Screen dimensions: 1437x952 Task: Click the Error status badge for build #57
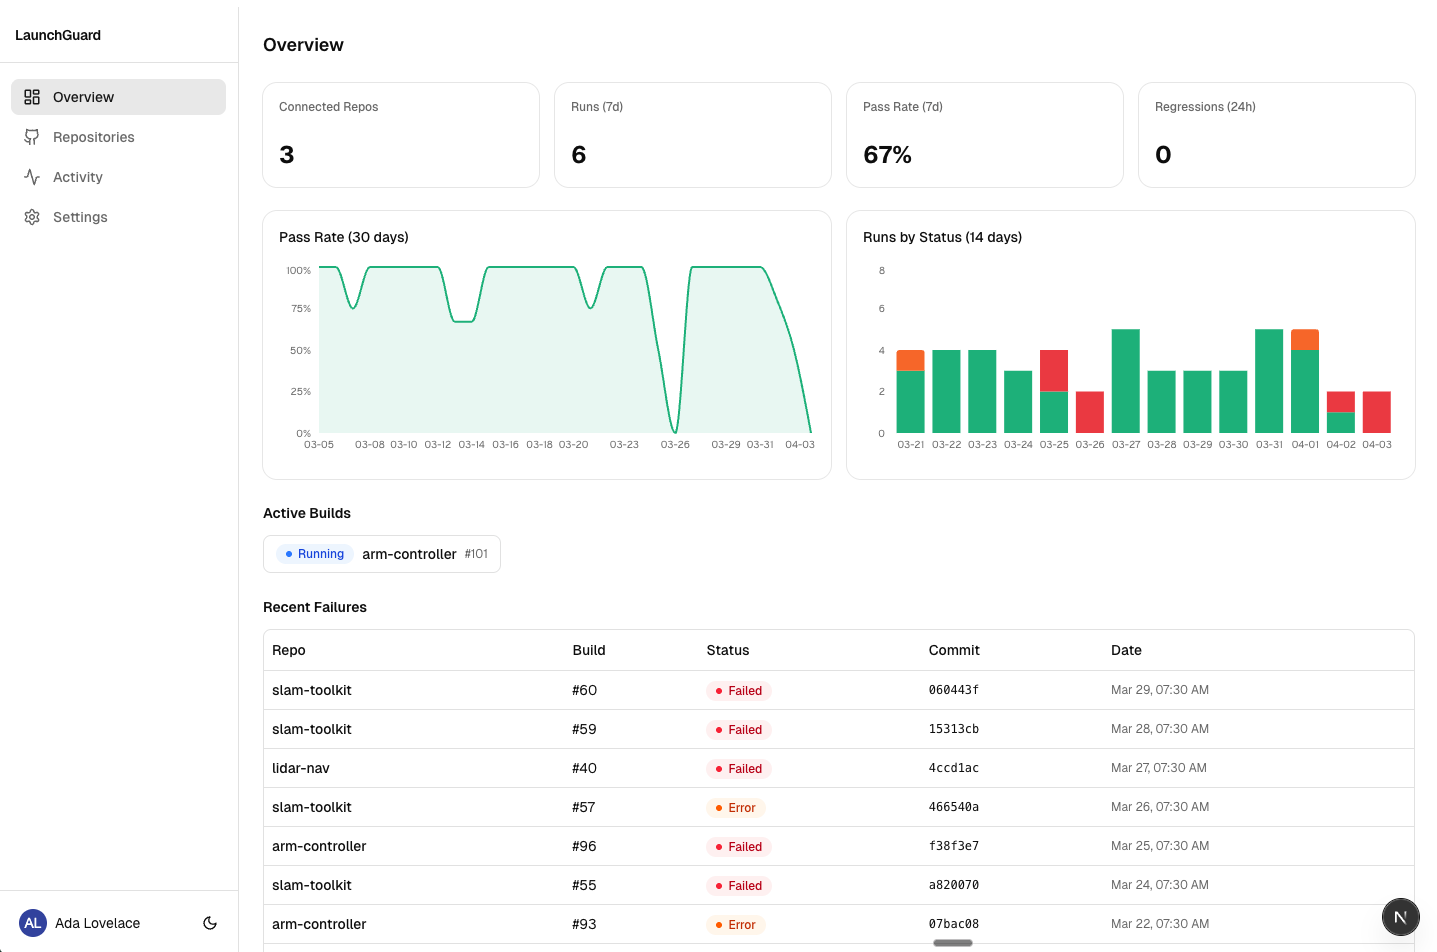pos(735,808)
